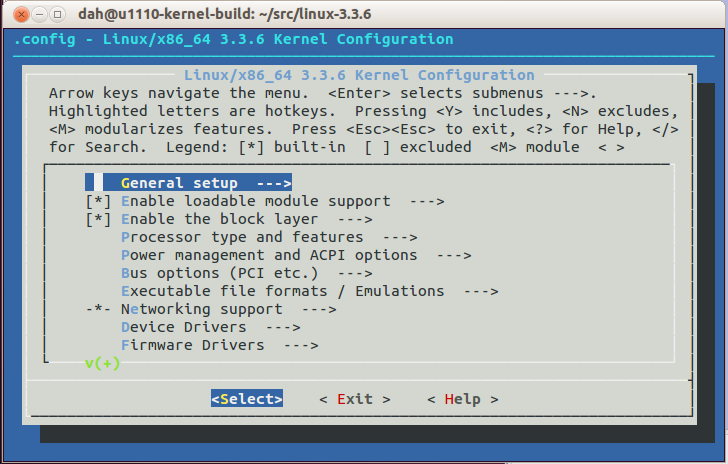The height and width of the screenshot is (464, 728).
Task: Click the -*- marker beside Networking support
Action: click(98, 309)
